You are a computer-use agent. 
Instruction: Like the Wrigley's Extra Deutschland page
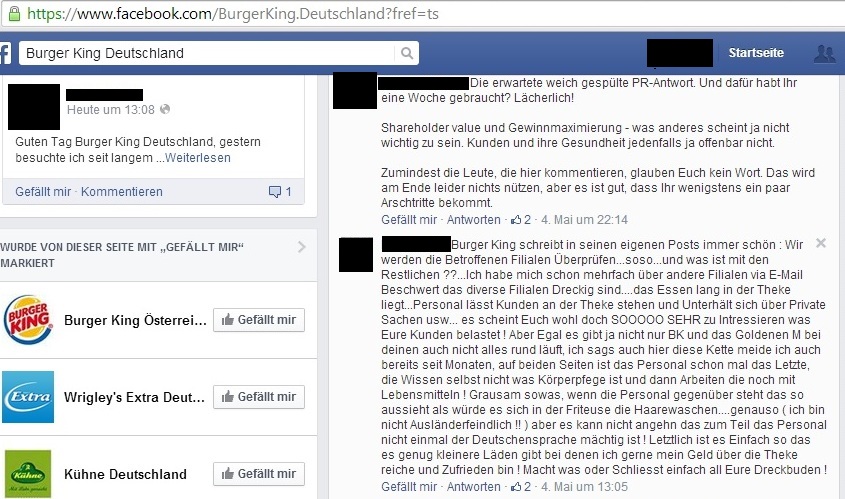(x=259, y=397)
